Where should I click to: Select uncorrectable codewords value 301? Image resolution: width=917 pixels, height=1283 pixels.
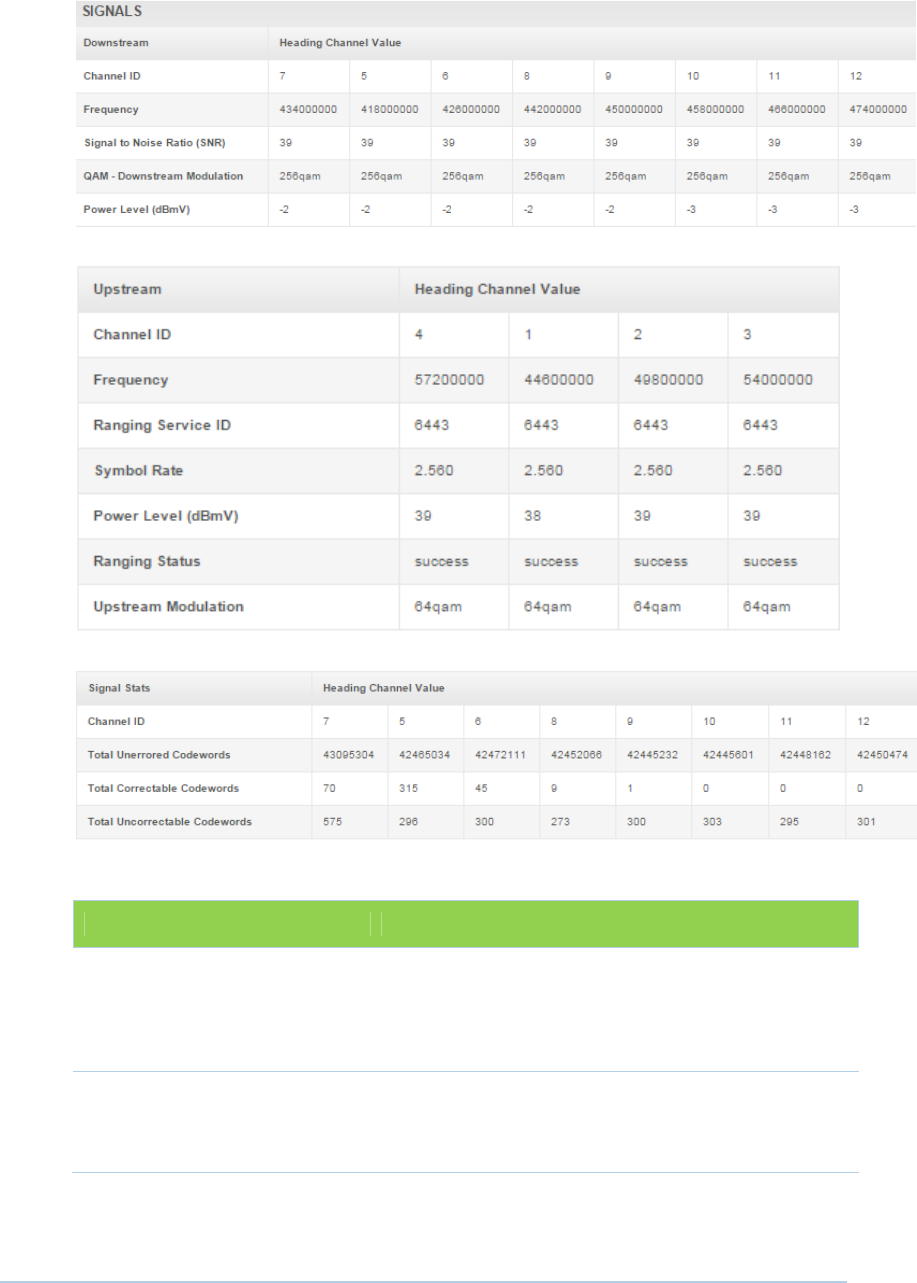pyautogui.click(x=866, y=821)
